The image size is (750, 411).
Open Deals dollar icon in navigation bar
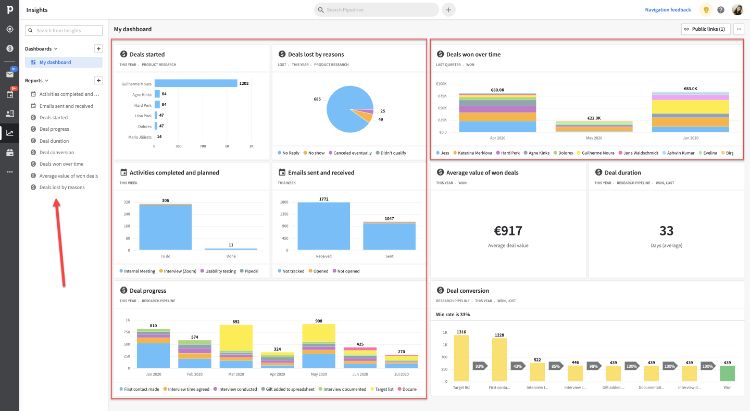pos(10,48)
